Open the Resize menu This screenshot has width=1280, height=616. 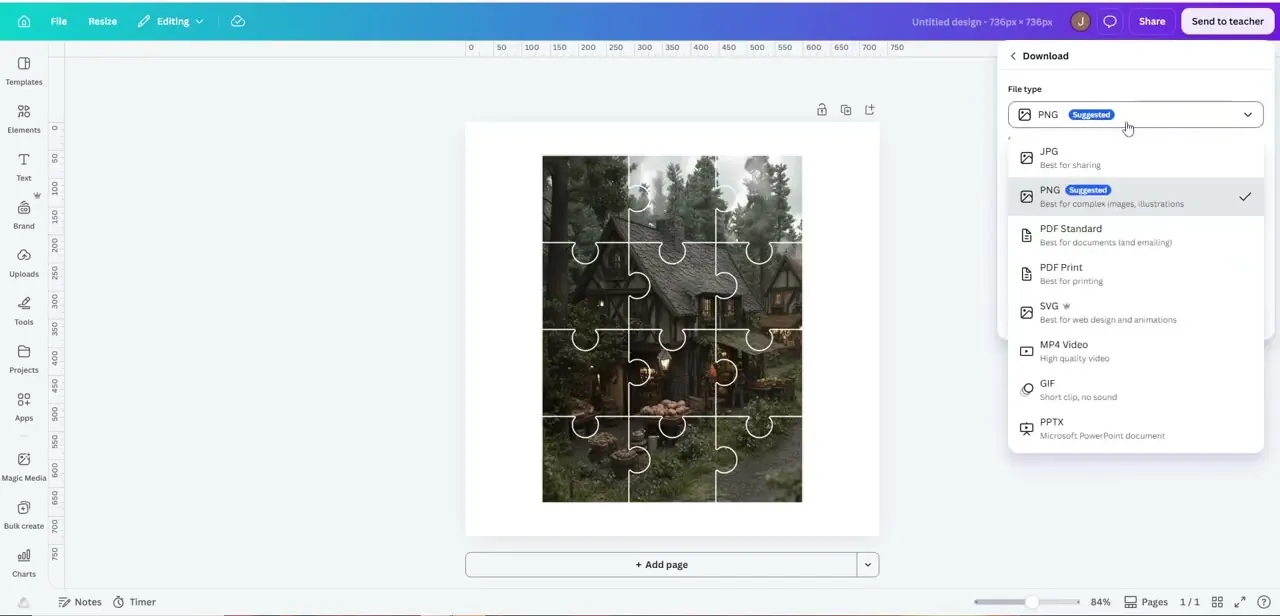click(102, 21)
